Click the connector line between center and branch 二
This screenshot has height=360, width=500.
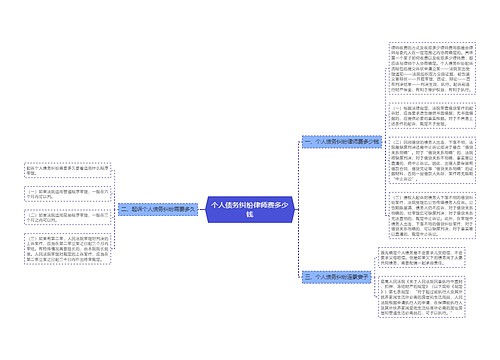point(202,209)
